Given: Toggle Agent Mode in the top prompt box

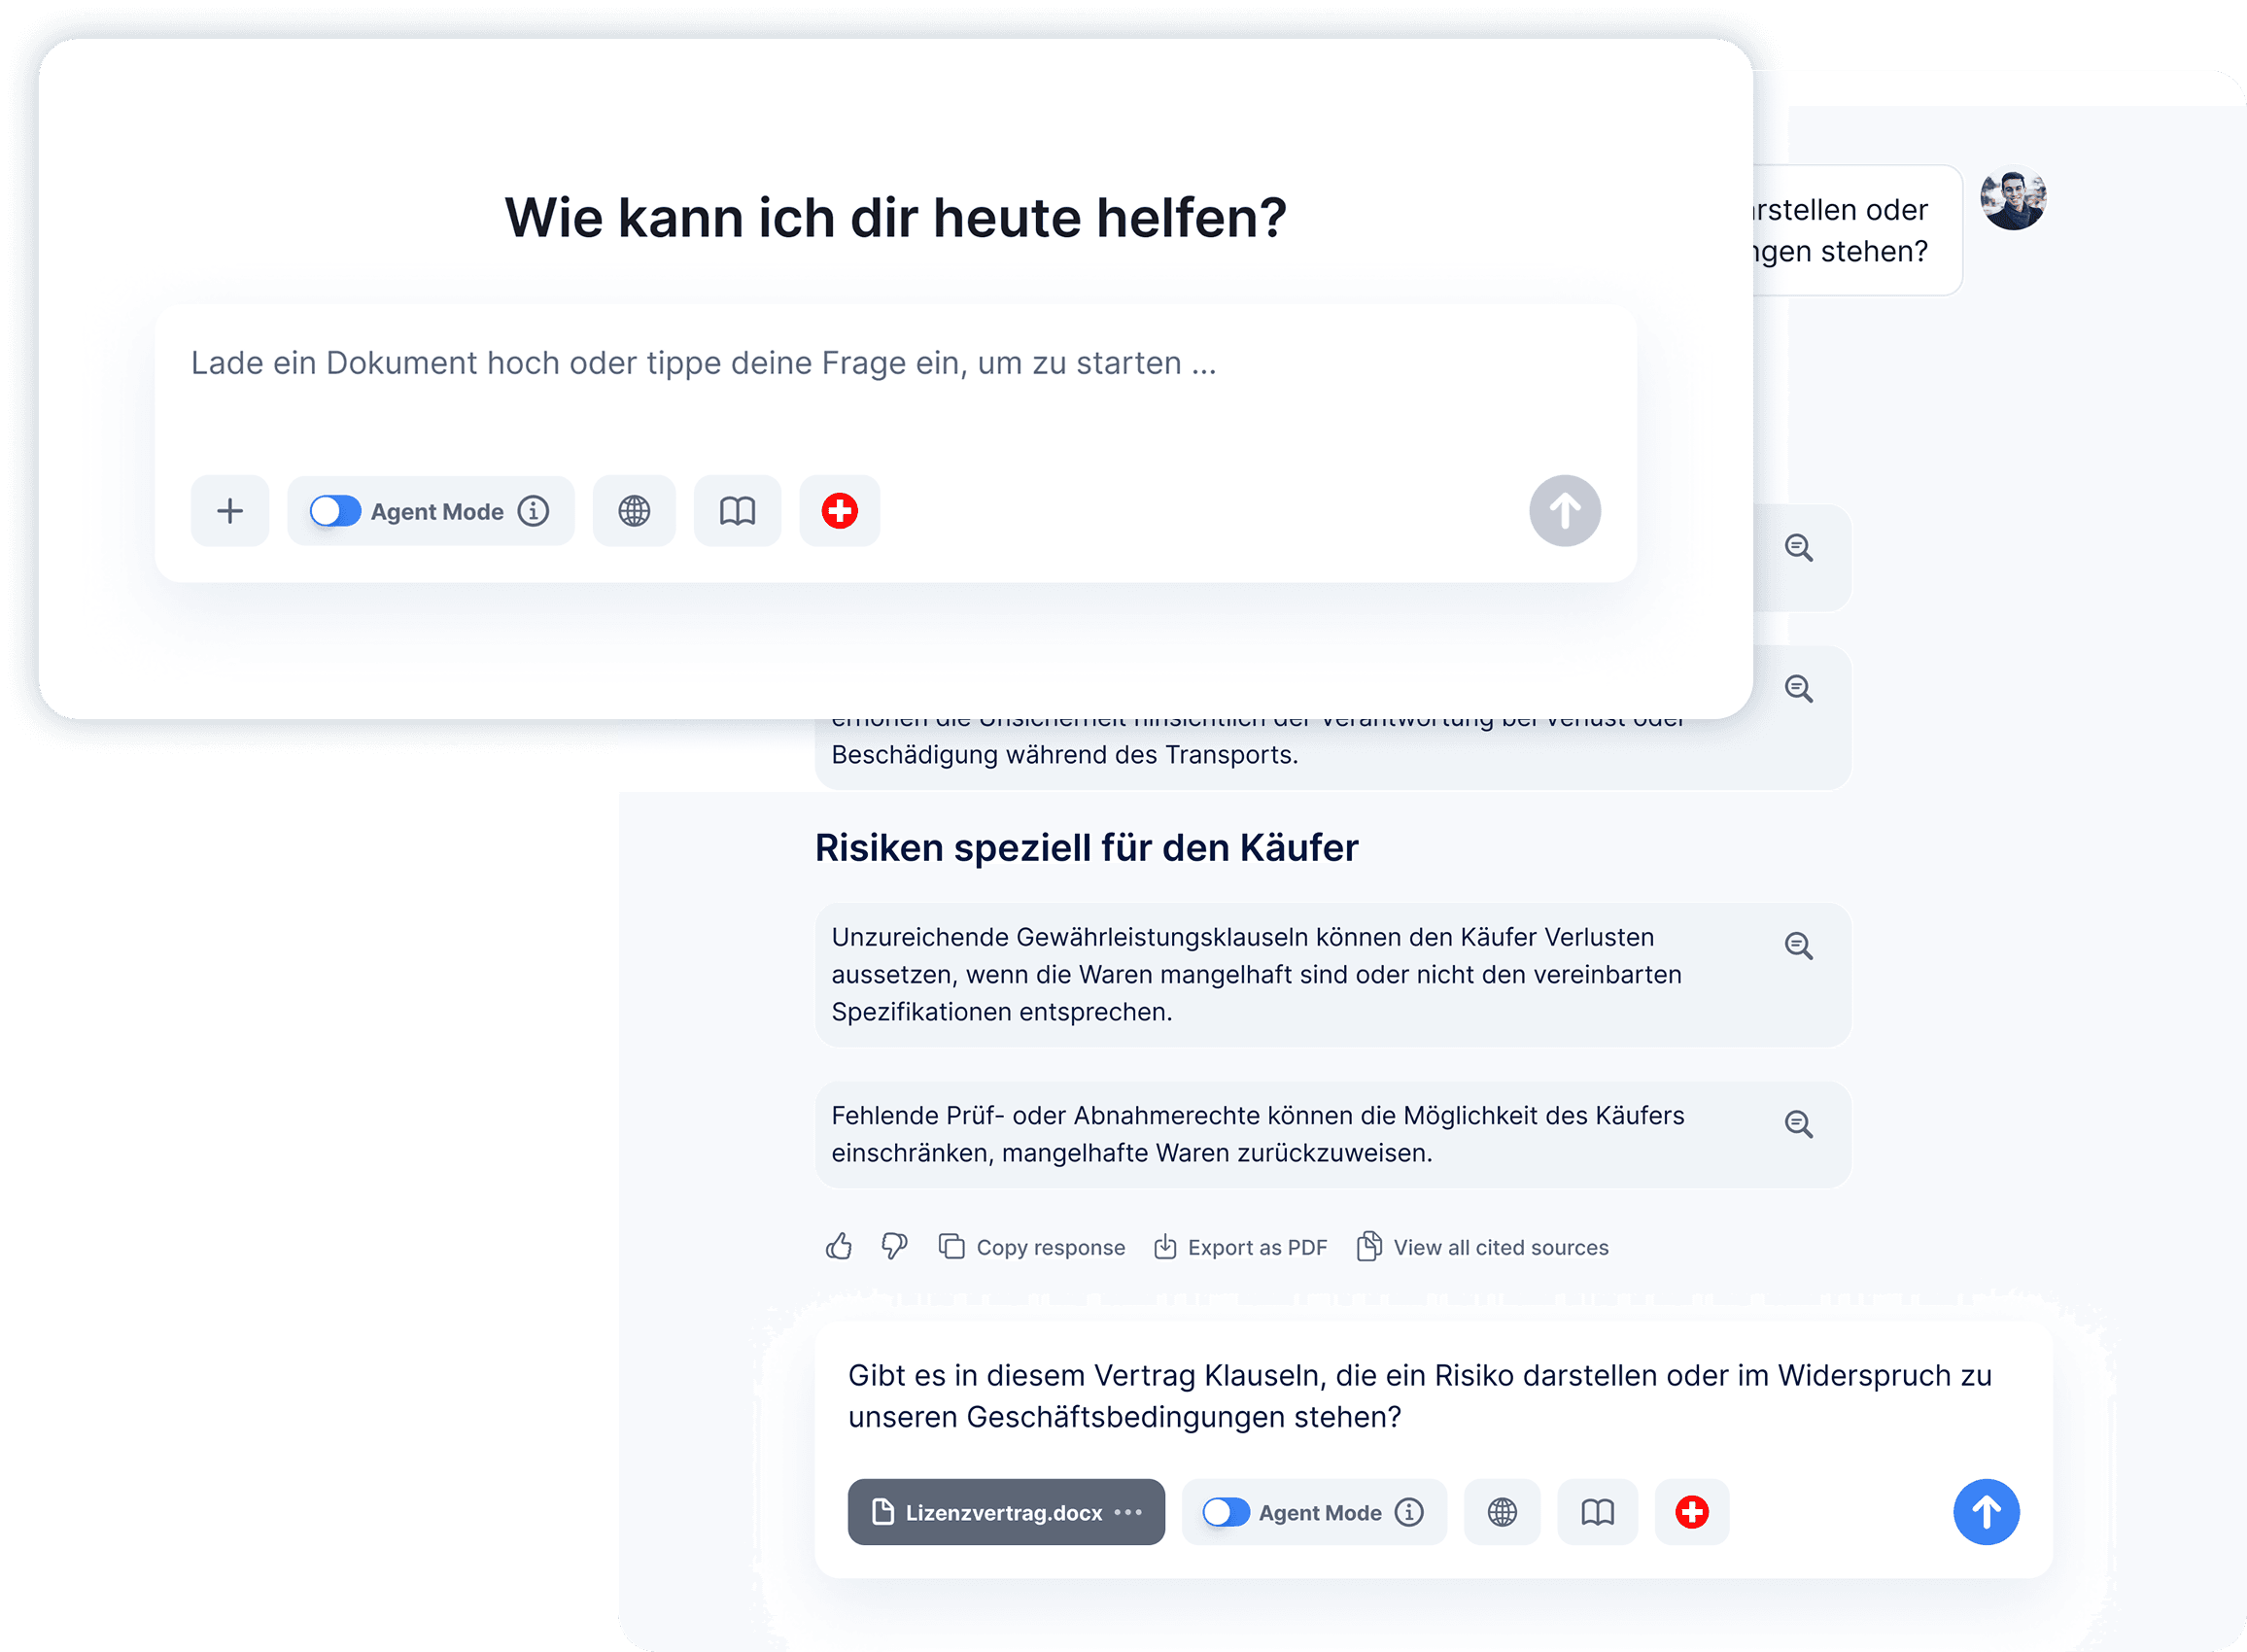Looking at the screenshot, I should (335, 511).
